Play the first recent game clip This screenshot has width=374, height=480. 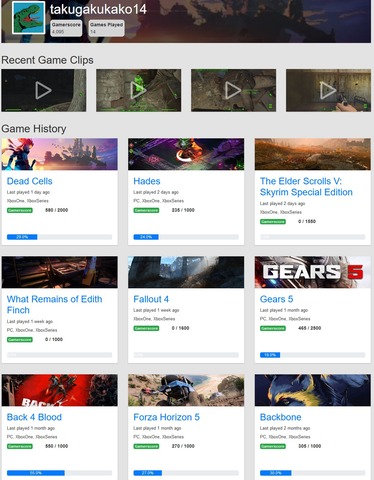44,90
